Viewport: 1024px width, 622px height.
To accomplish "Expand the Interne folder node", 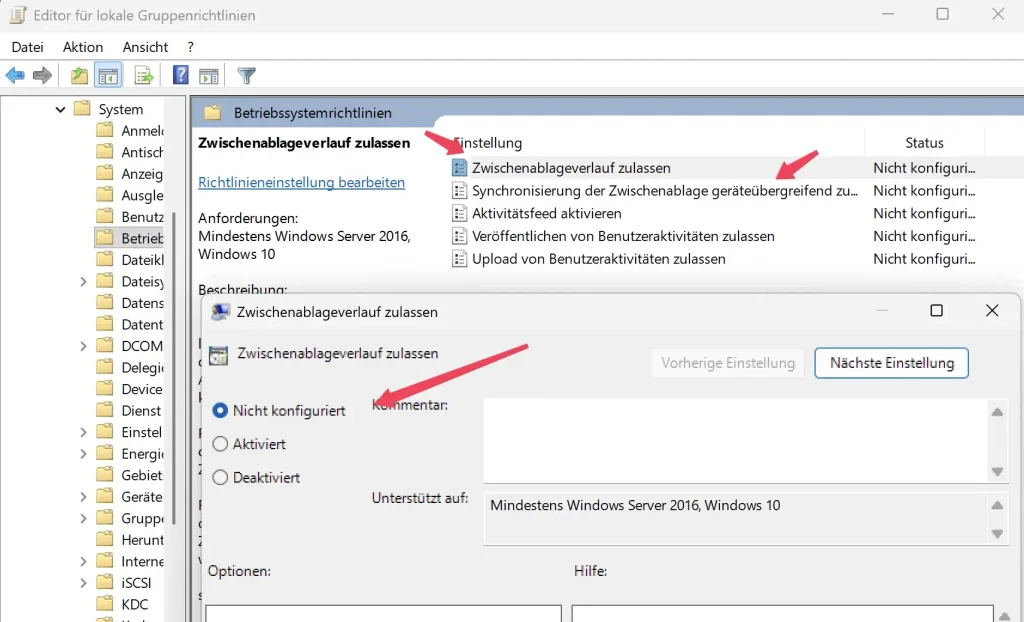I will (83, 562).
